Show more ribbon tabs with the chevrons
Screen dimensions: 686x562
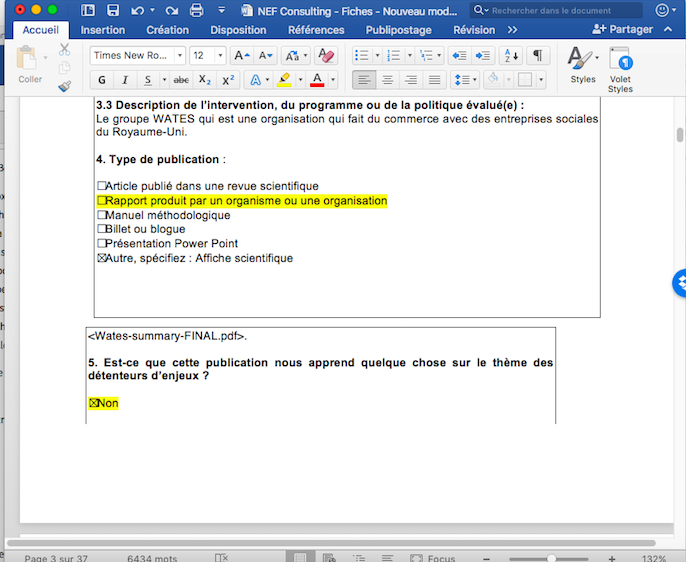512,30
